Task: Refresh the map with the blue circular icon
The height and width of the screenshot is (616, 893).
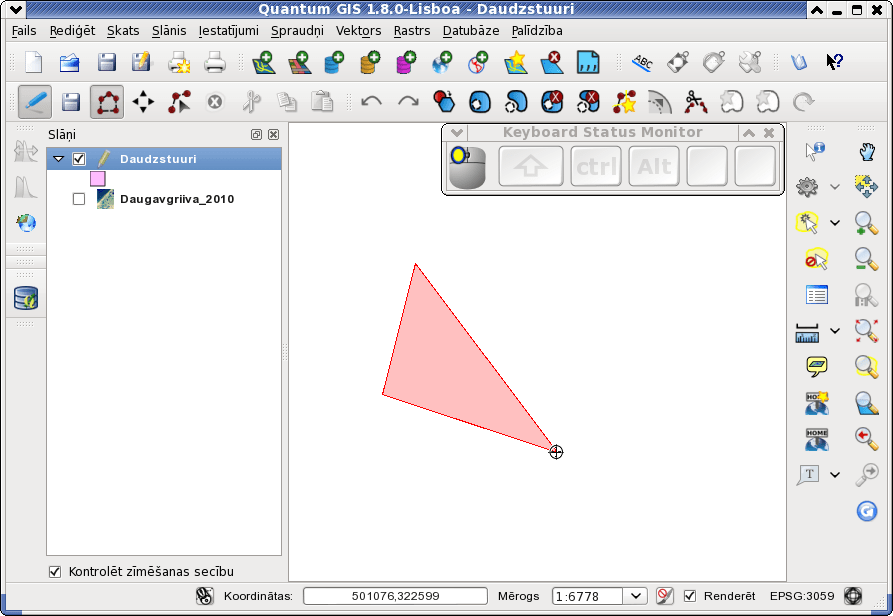Action: (867, 511)
